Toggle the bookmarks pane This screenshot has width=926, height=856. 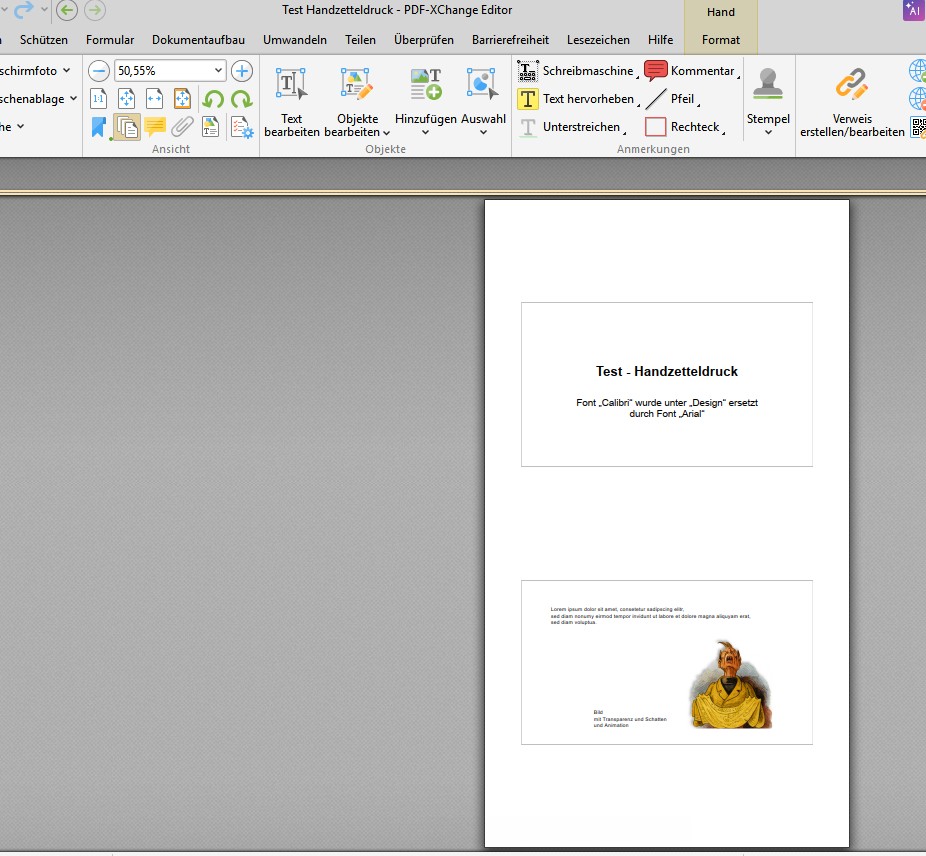click(99, 126)
